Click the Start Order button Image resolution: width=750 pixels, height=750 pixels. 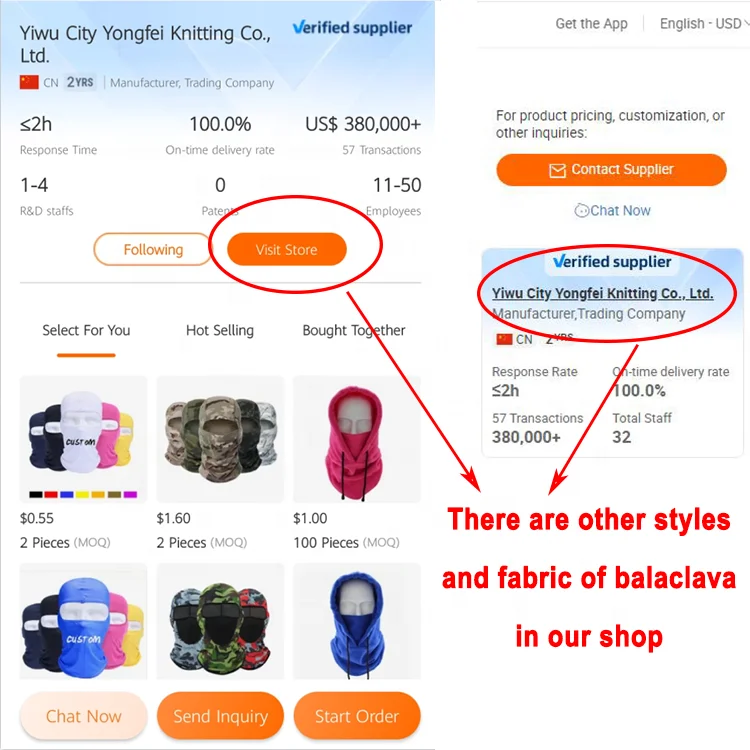(357, 716)
